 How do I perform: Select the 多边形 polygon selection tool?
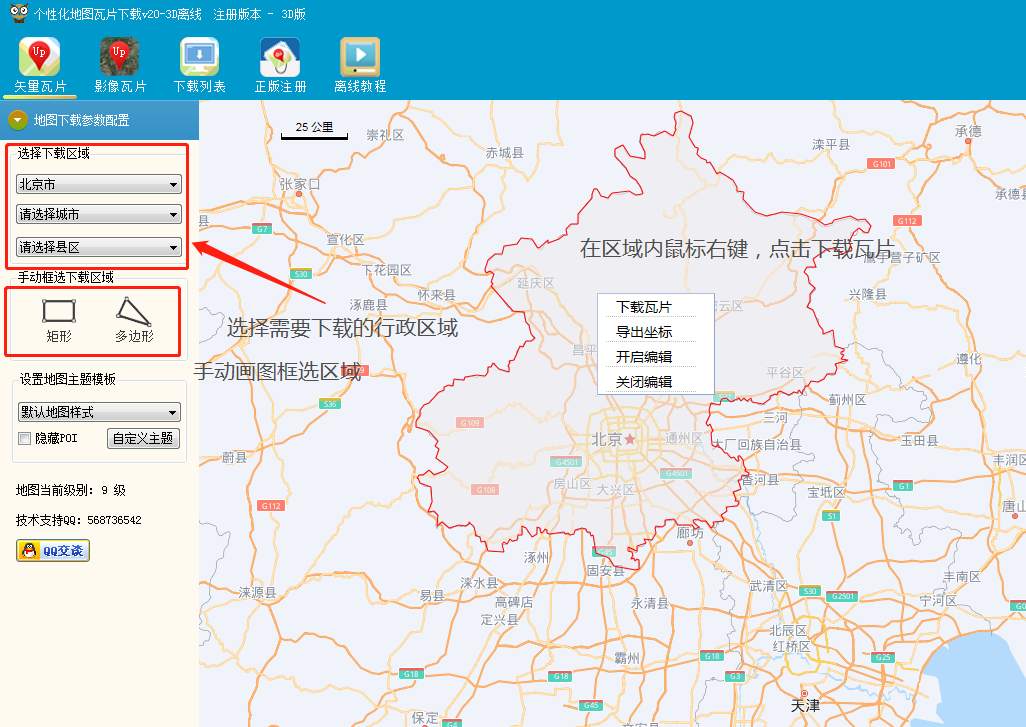(134, 320)
